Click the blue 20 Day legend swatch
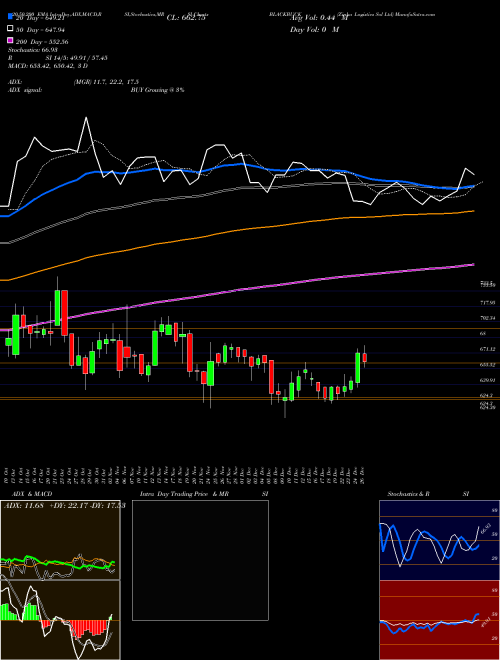The image size is (500, 660). 10,18
